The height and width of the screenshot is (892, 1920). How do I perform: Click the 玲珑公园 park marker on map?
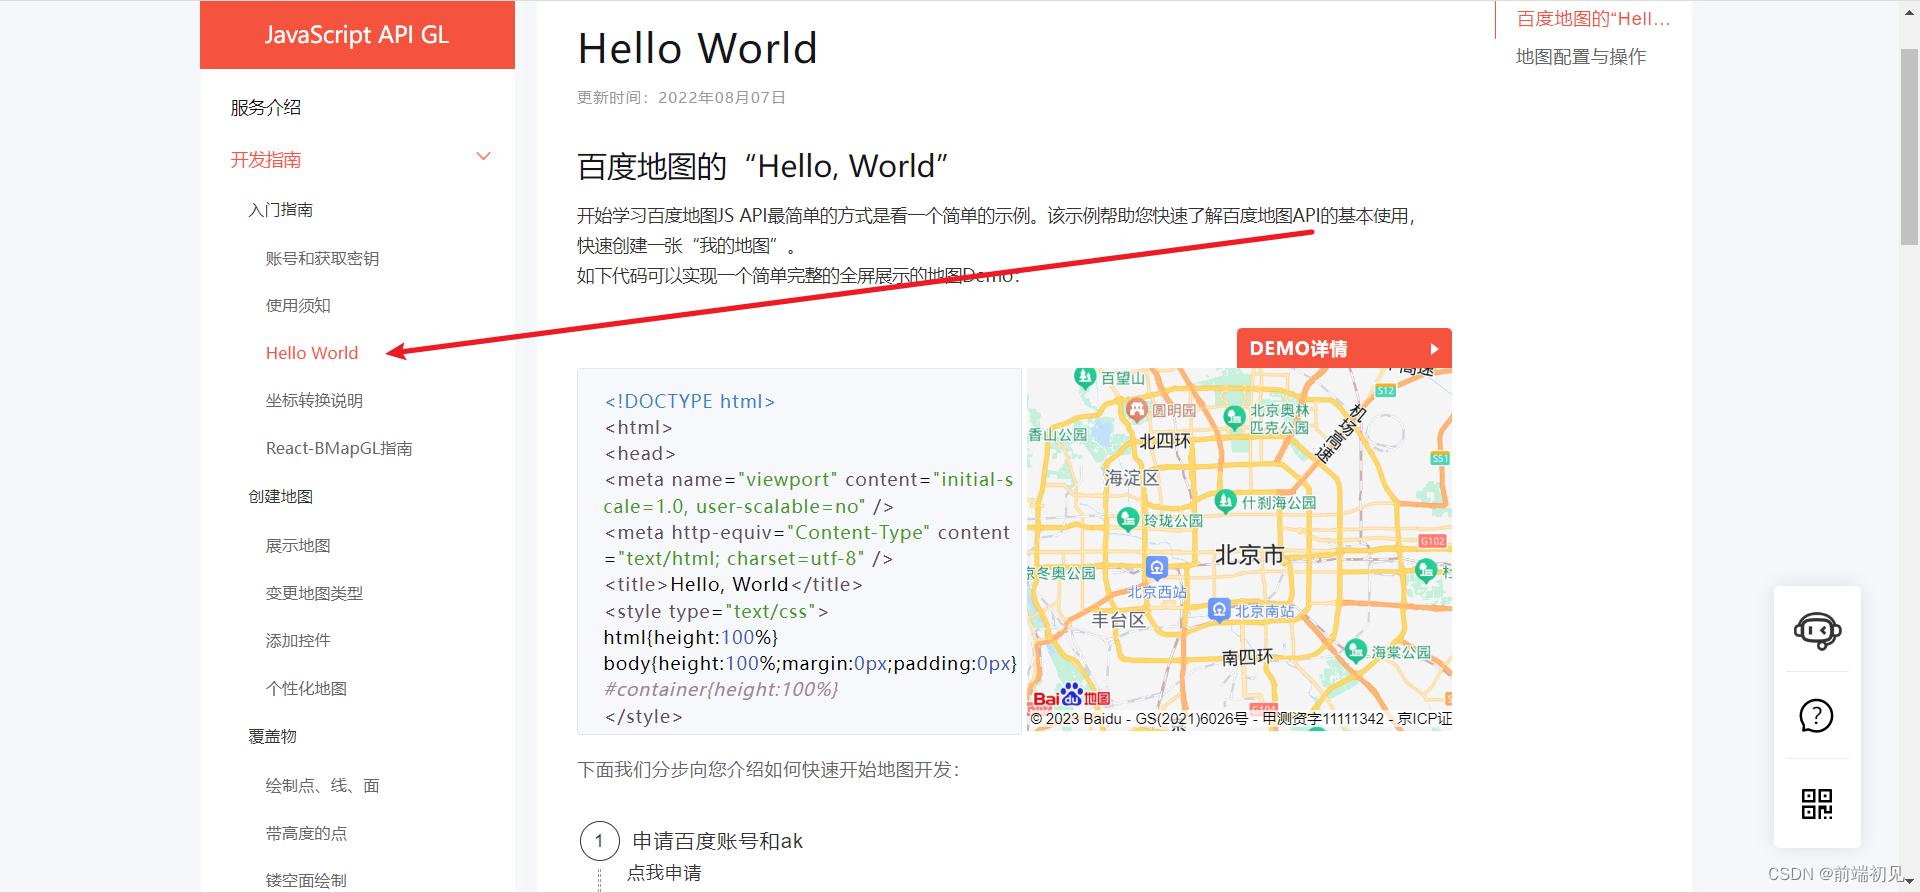click(x=1128, y=519)
